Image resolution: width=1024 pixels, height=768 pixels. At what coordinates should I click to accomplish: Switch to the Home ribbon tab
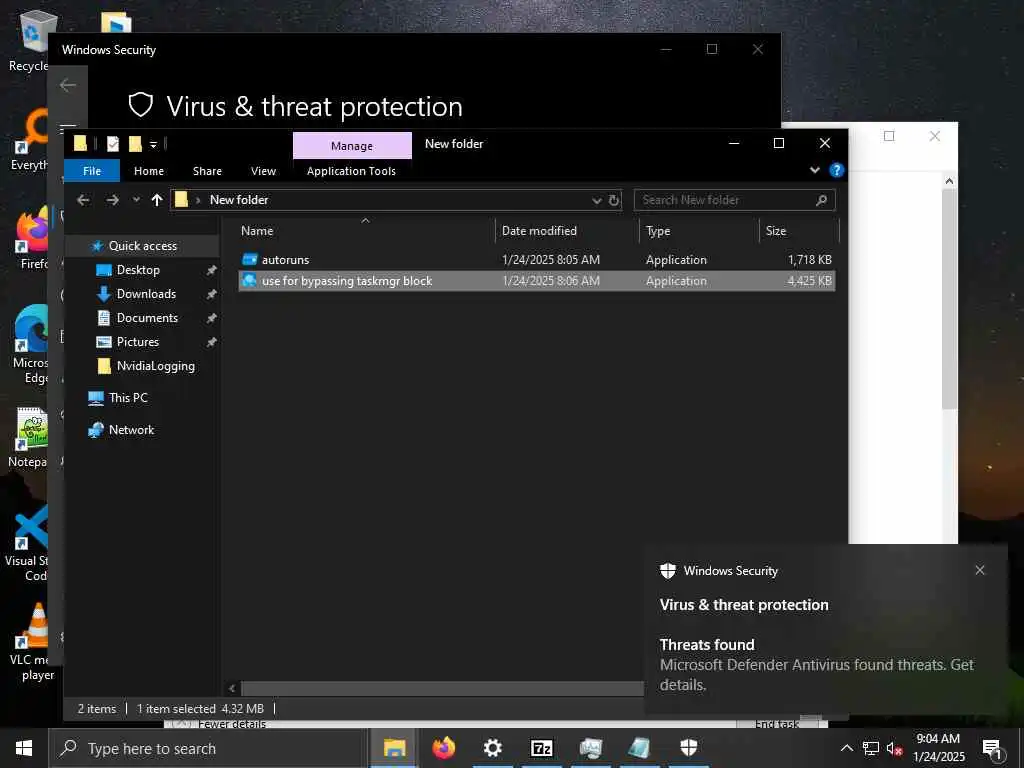click(149, 171)
